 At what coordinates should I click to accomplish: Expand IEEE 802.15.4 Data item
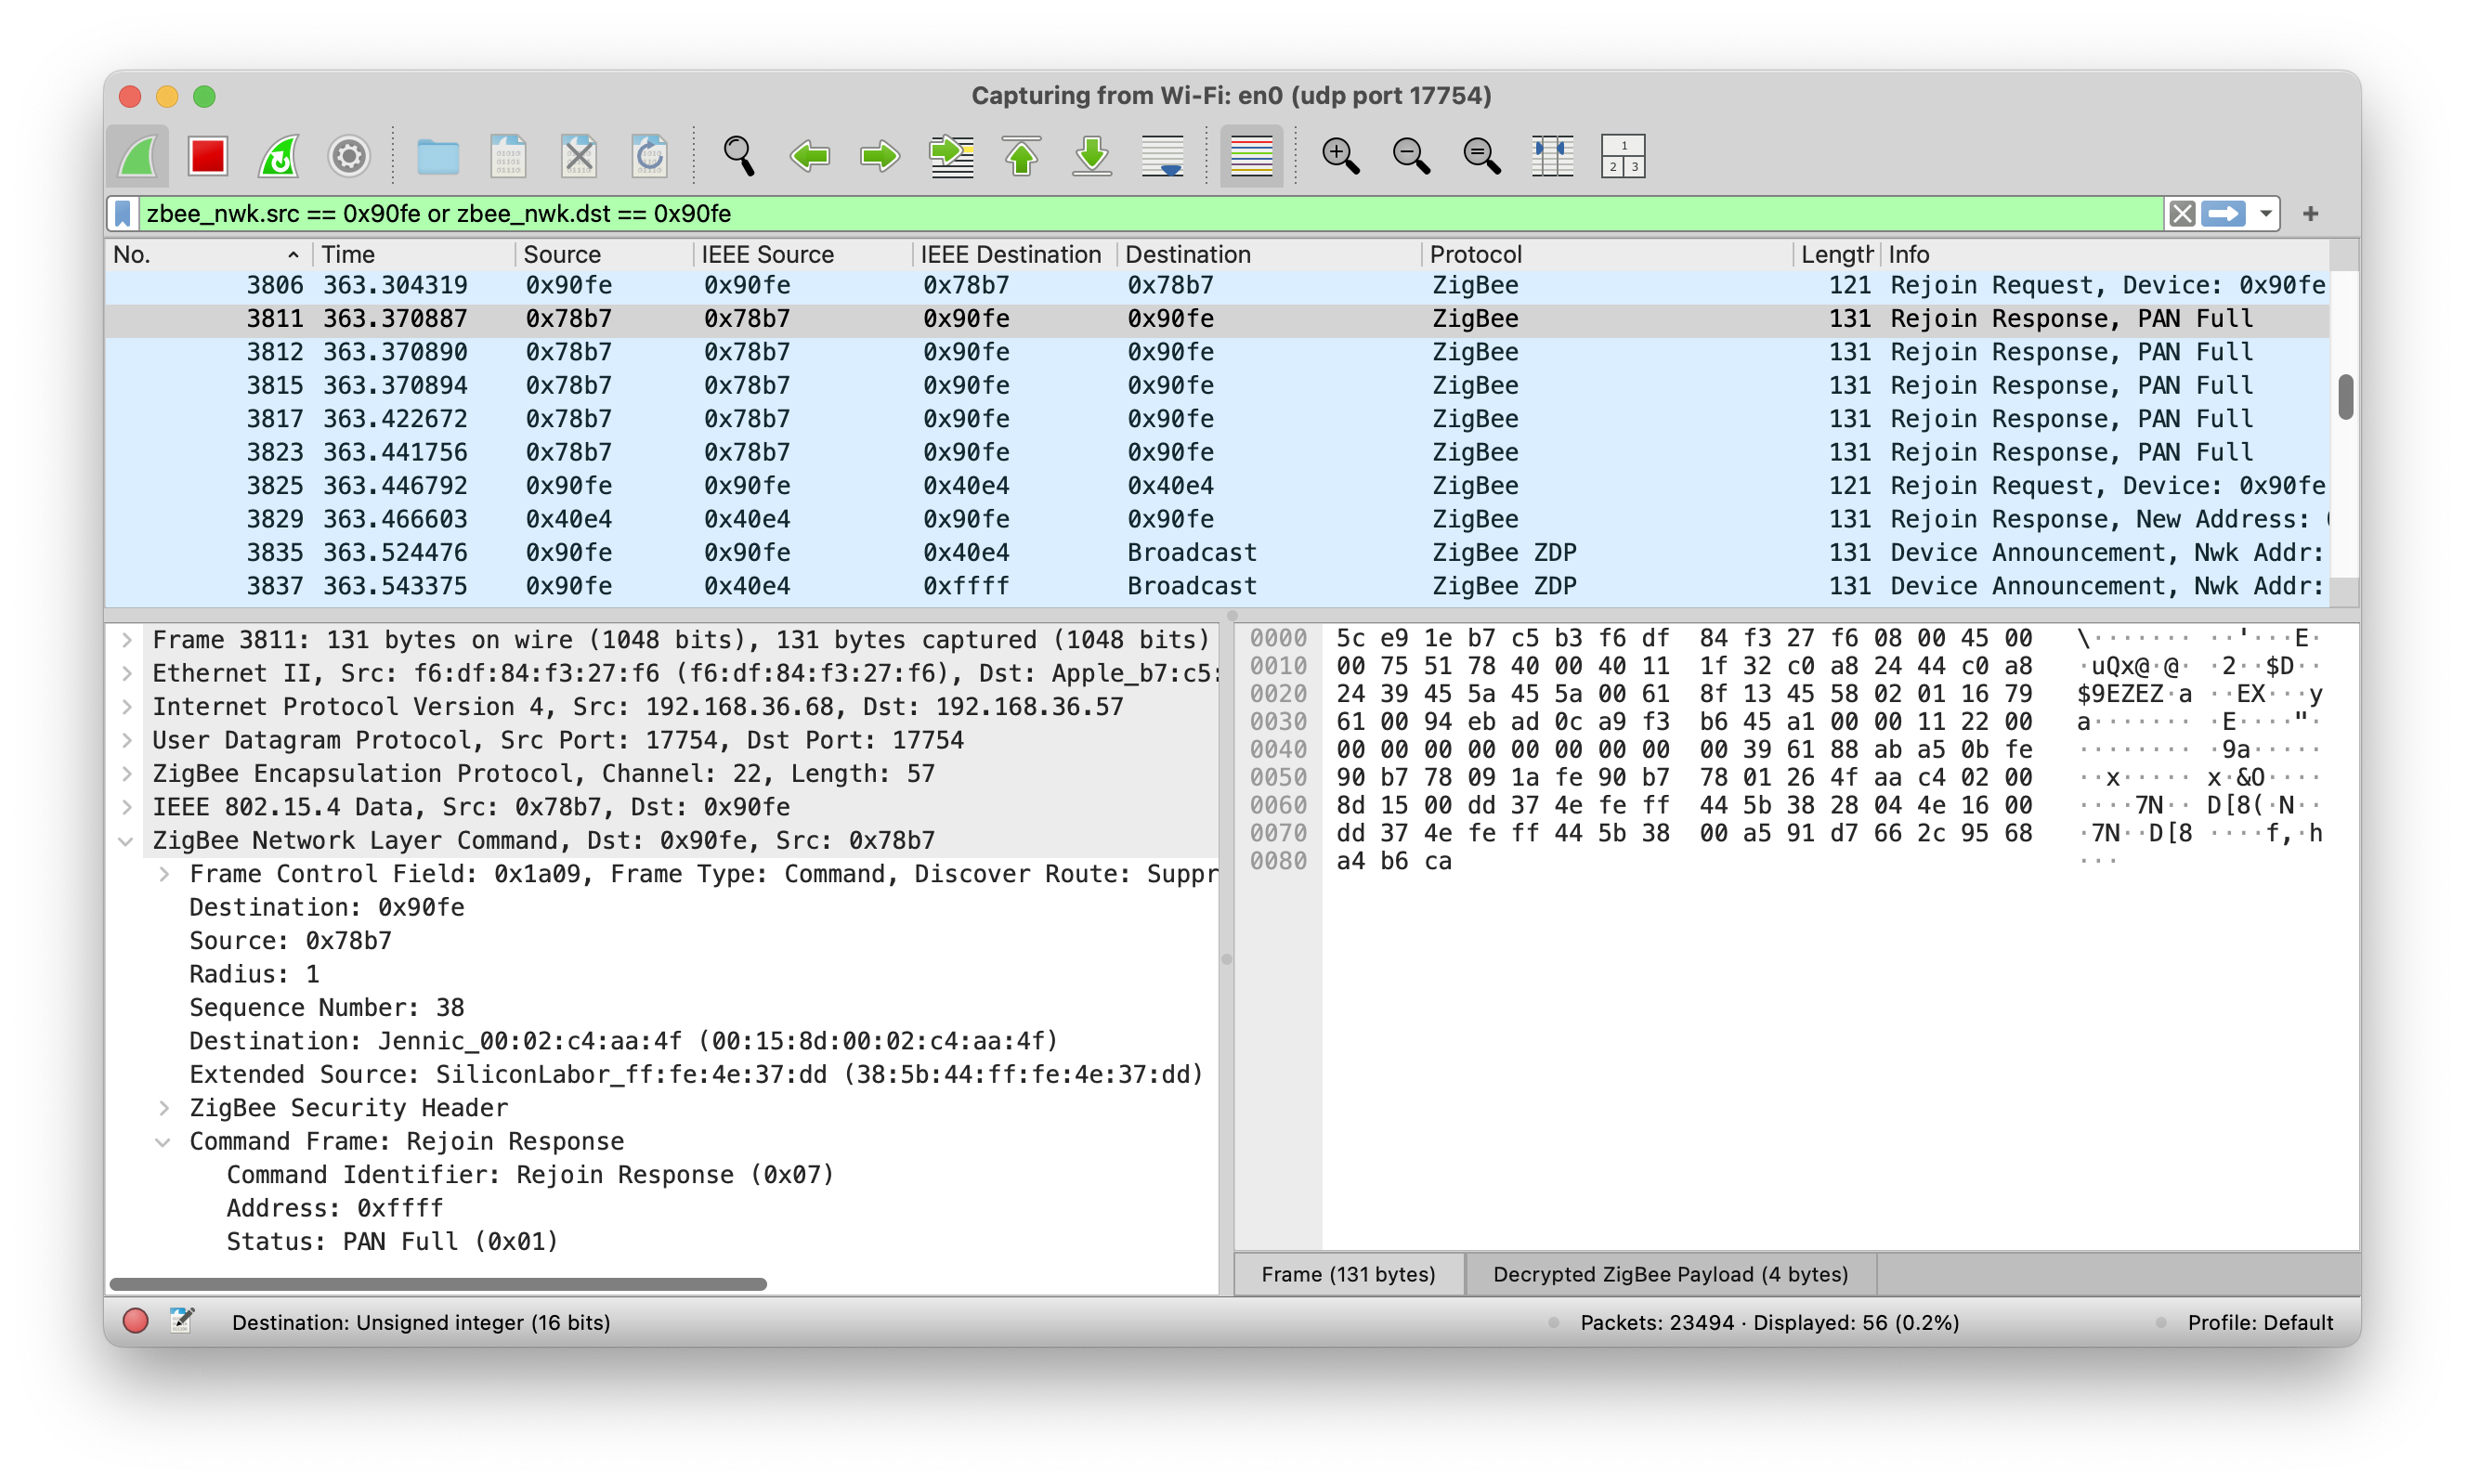coord(128,807)
